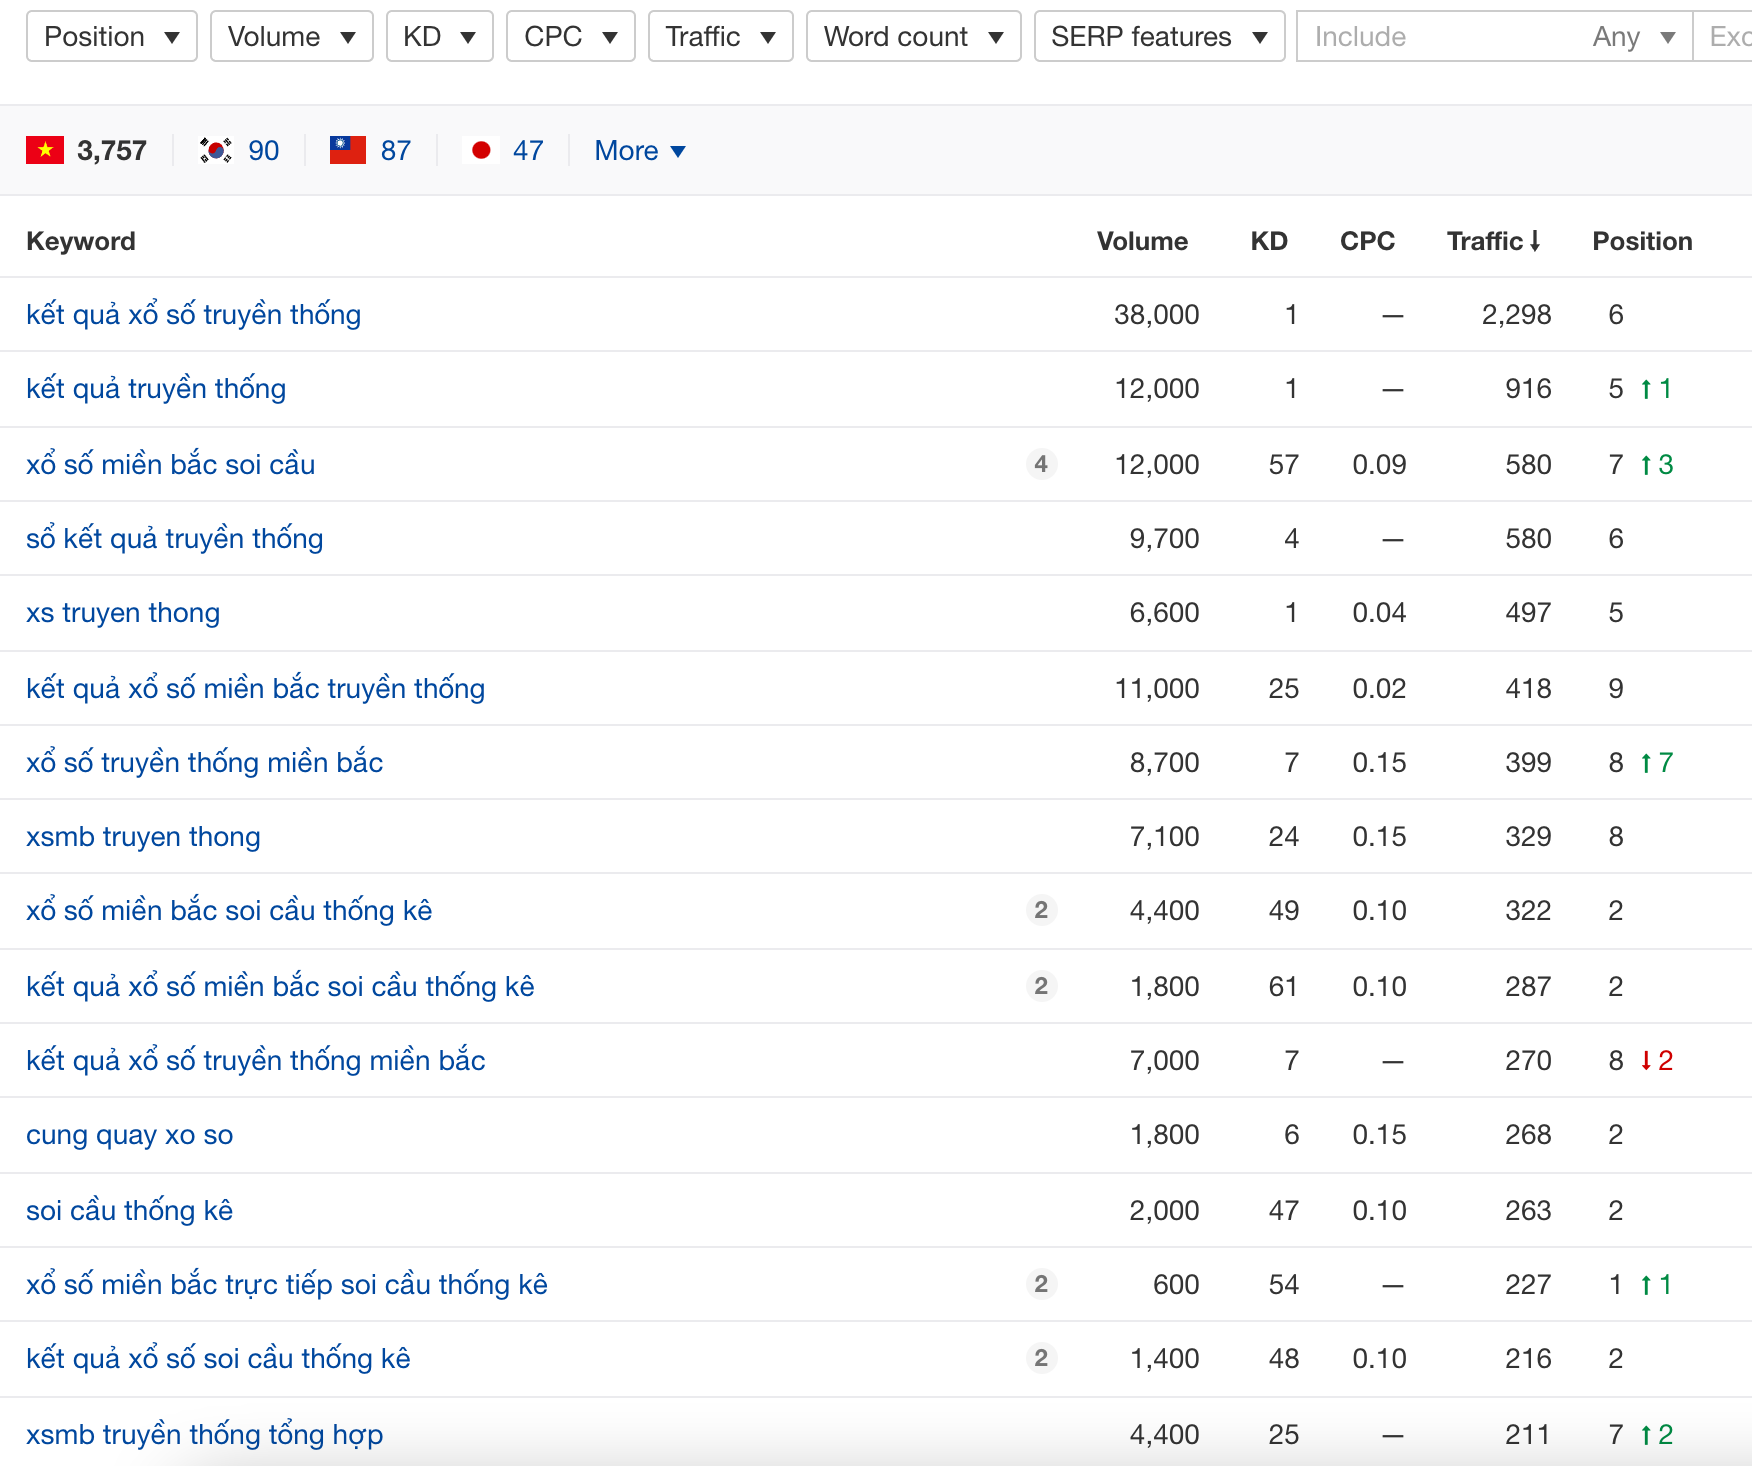Click Taiwan keyword count 87
The height and width of the screenshot is (1466, 1752).
pyautogui.click(x=396, y=150)
